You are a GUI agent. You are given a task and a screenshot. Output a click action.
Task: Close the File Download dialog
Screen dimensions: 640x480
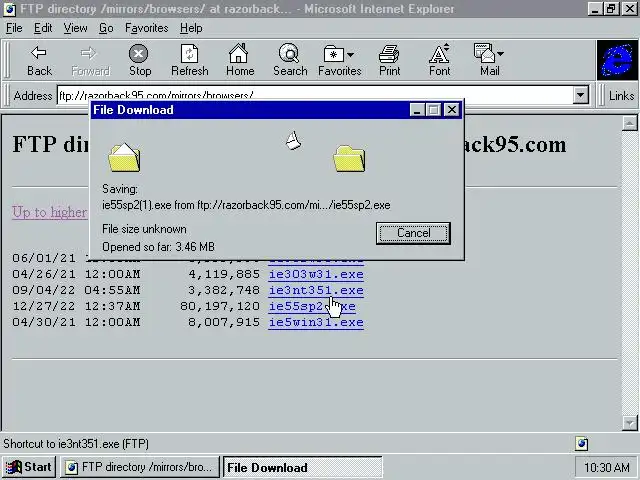(x=452, y=110)
